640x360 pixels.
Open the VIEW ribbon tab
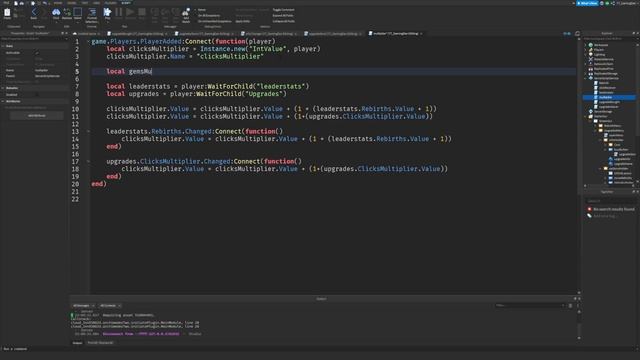click(x=96, y=3)
